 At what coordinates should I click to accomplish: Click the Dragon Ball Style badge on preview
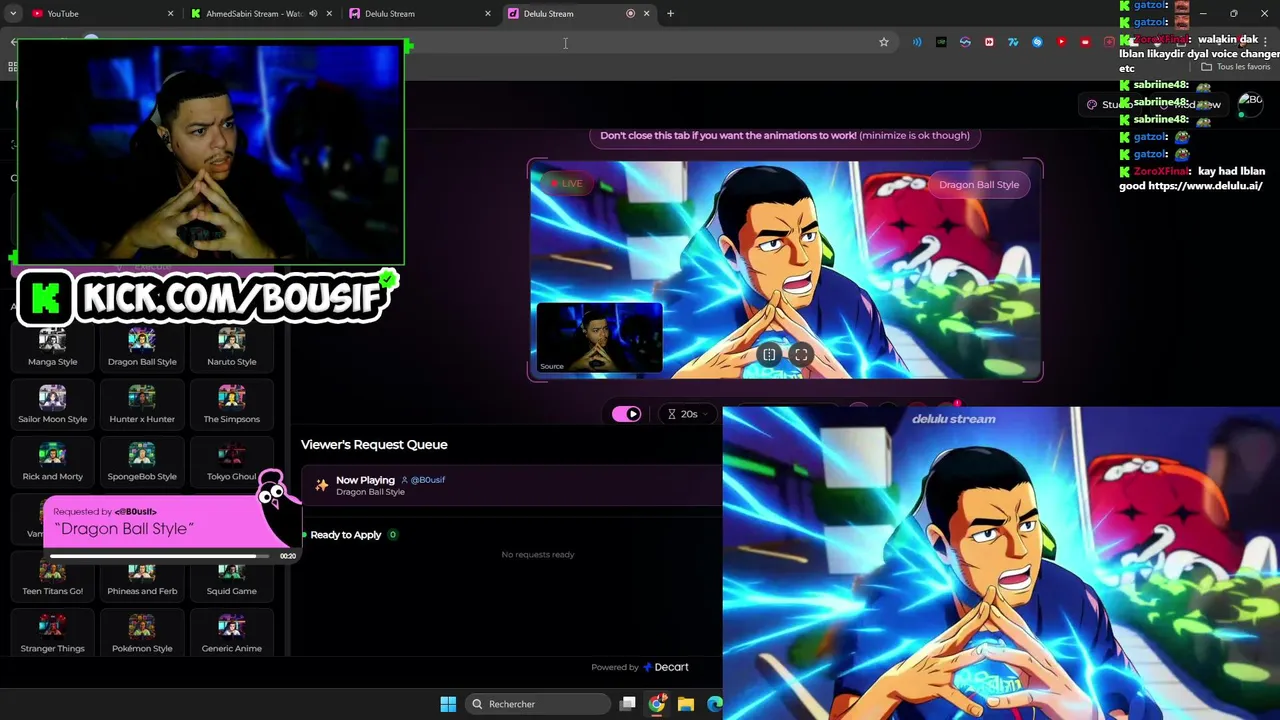tap(979, 184)
